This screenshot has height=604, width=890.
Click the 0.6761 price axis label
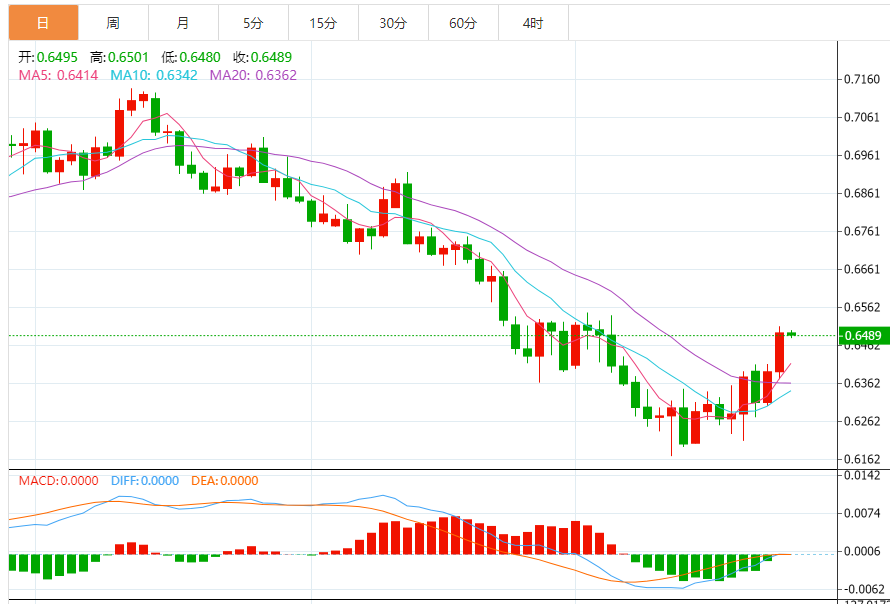pos(863,232)
